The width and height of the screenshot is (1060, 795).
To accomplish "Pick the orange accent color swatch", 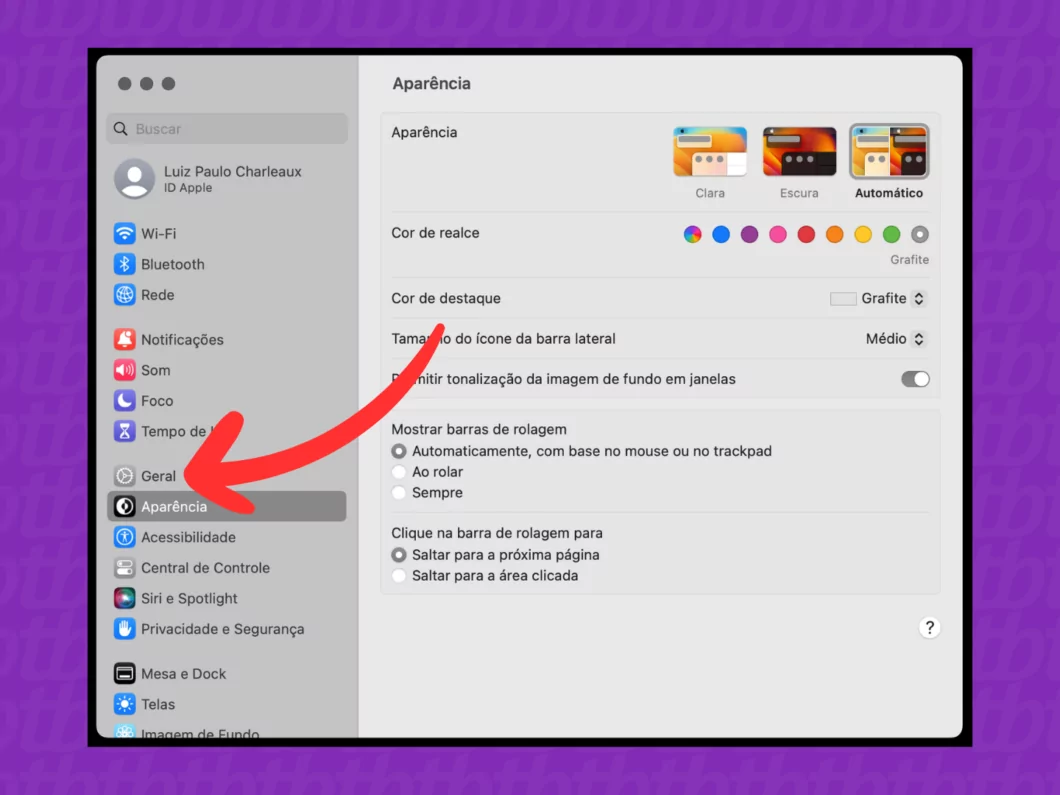I will click(835, 235).
